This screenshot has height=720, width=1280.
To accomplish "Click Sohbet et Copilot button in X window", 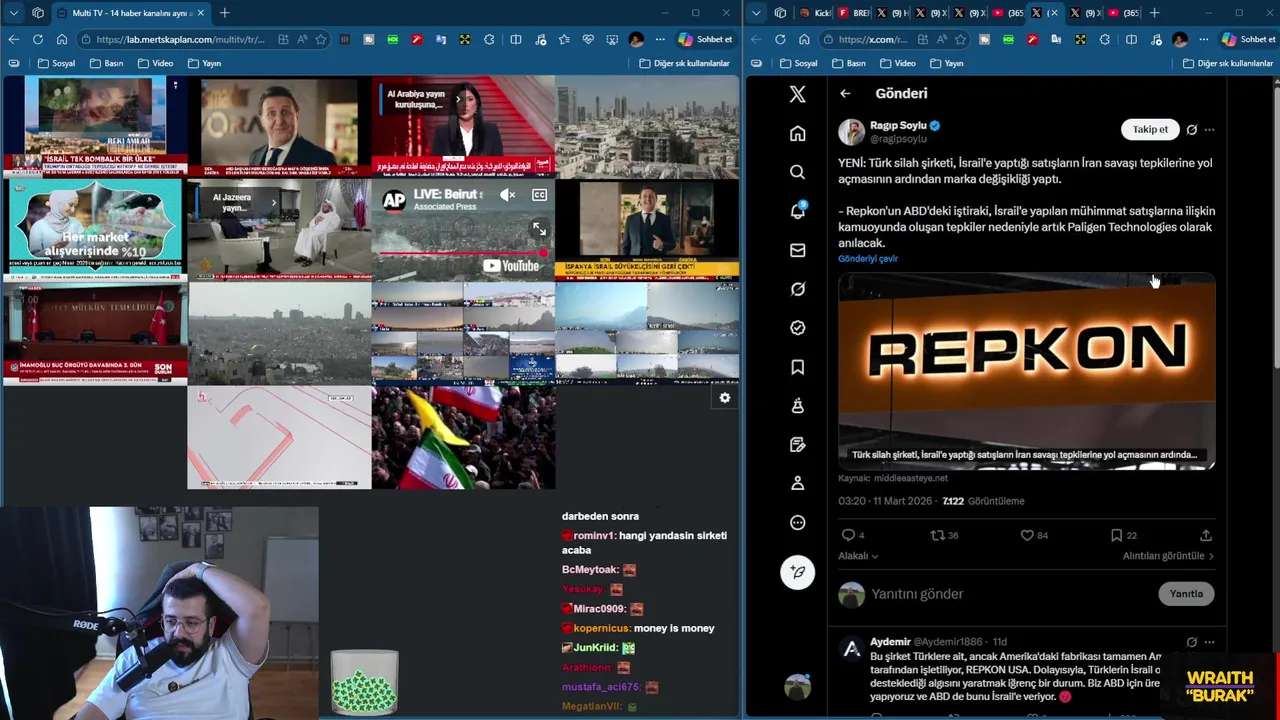I will (1248, 39).
